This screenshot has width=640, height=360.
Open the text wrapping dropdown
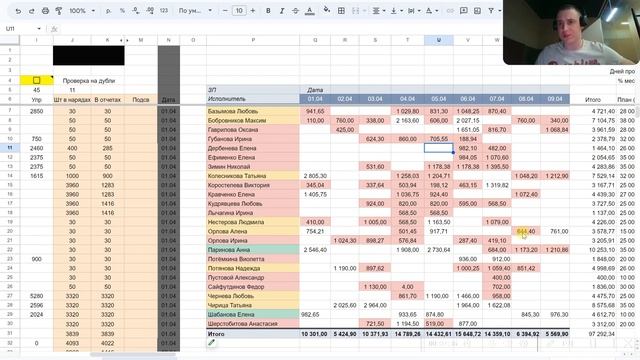[x=413, y=11]
